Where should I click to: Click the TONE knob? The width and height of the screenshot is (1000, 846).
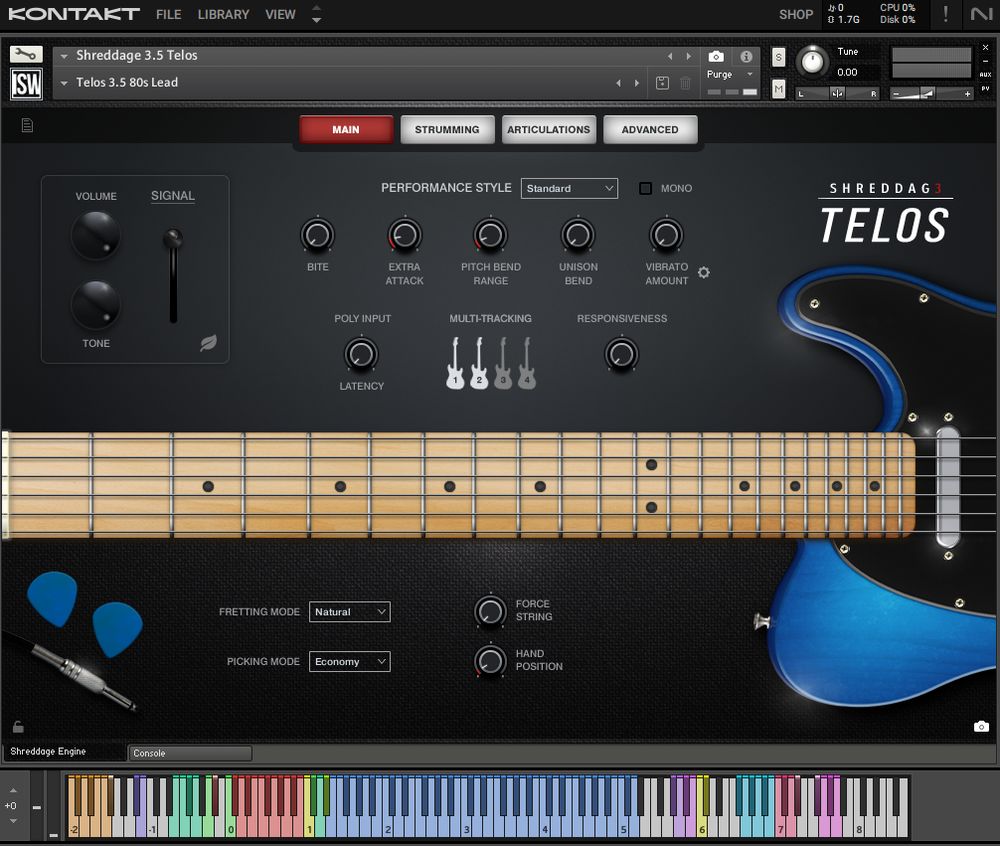tap(96, 305)
